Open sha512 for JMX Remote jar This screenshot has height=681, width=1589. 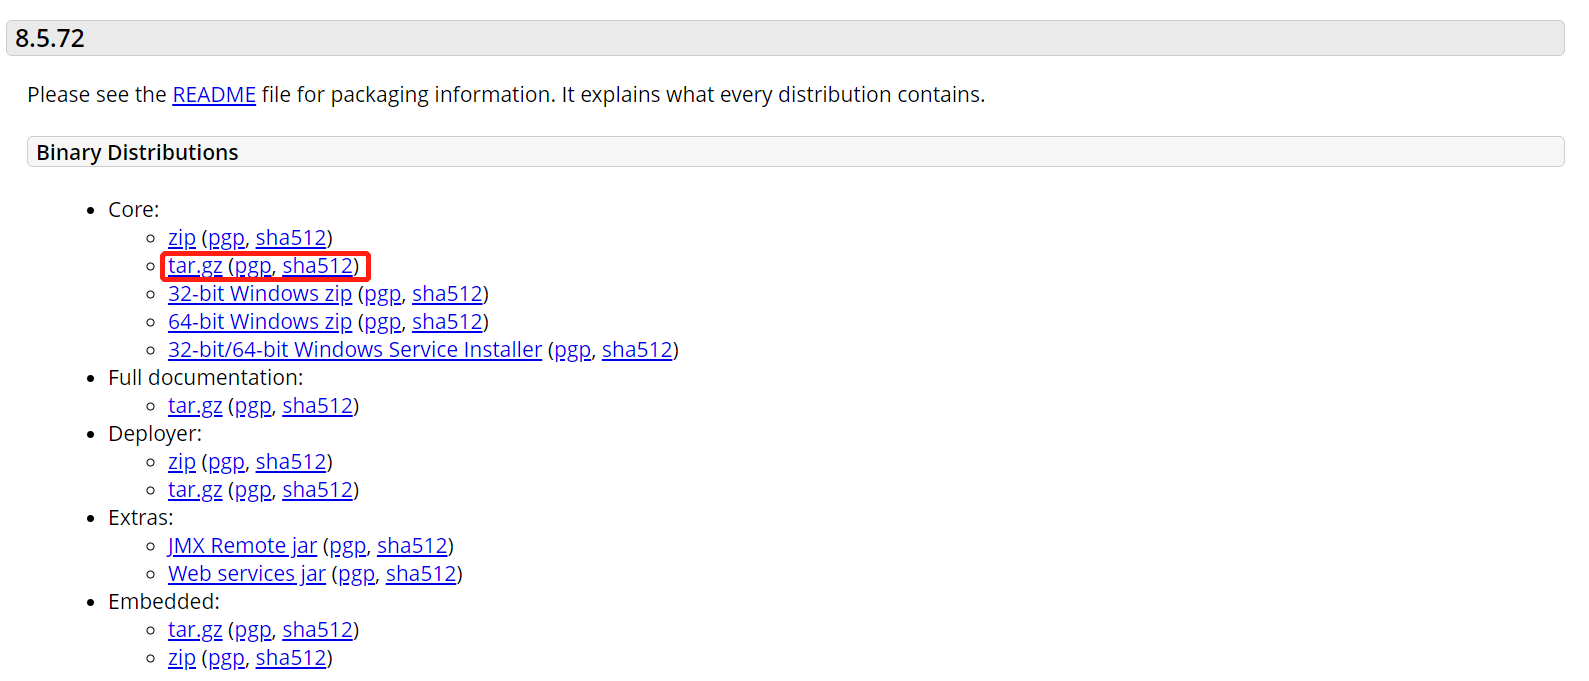(x=412, y=546)
